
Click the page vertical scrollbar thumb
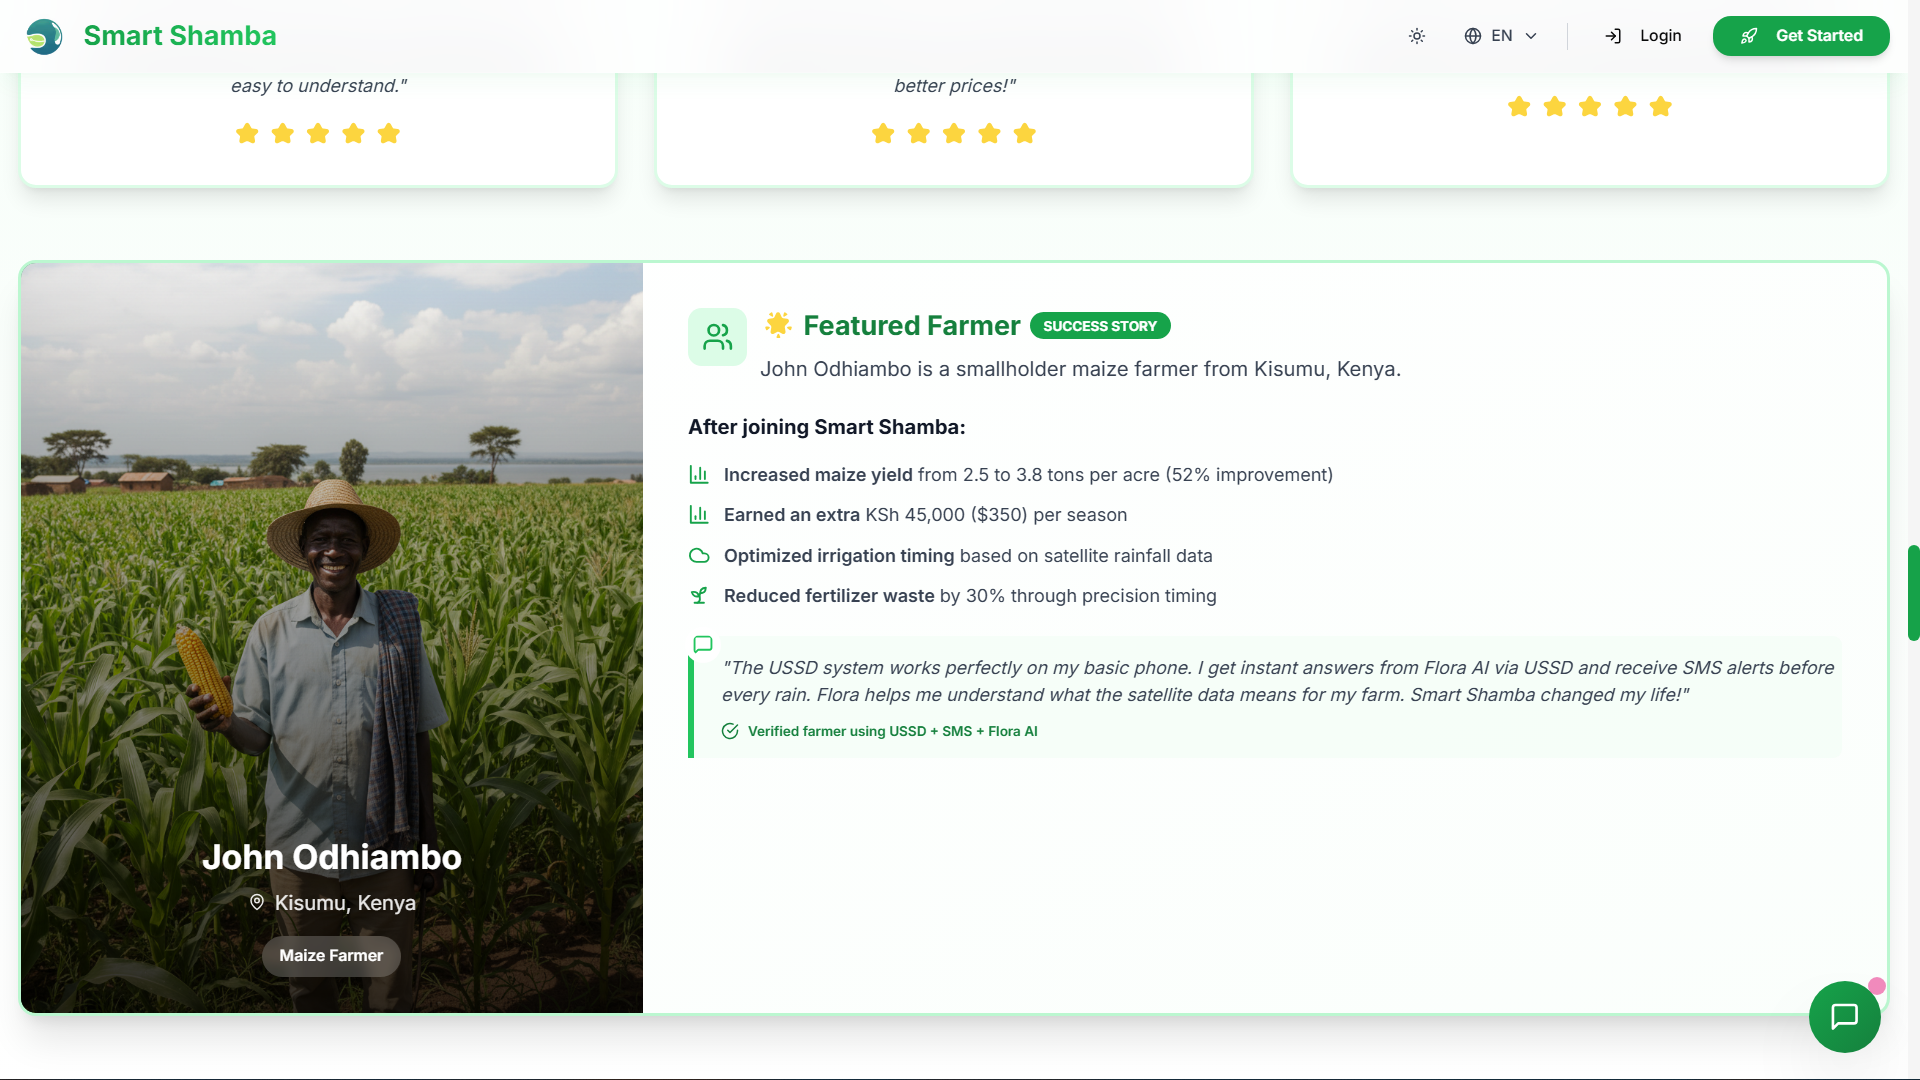(1912, 592)
